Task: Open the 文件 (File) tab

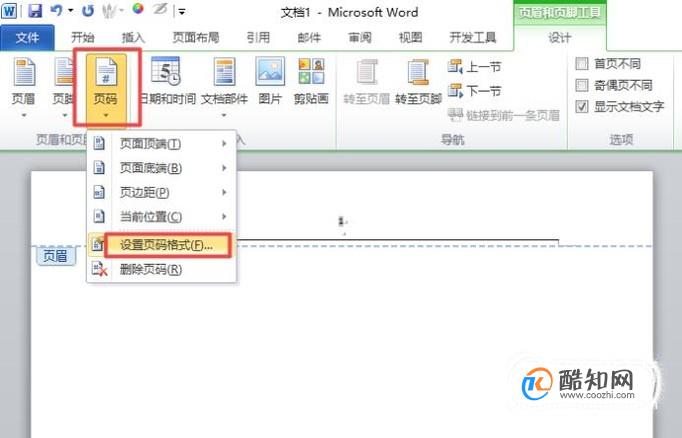Action: click(27, 38)
